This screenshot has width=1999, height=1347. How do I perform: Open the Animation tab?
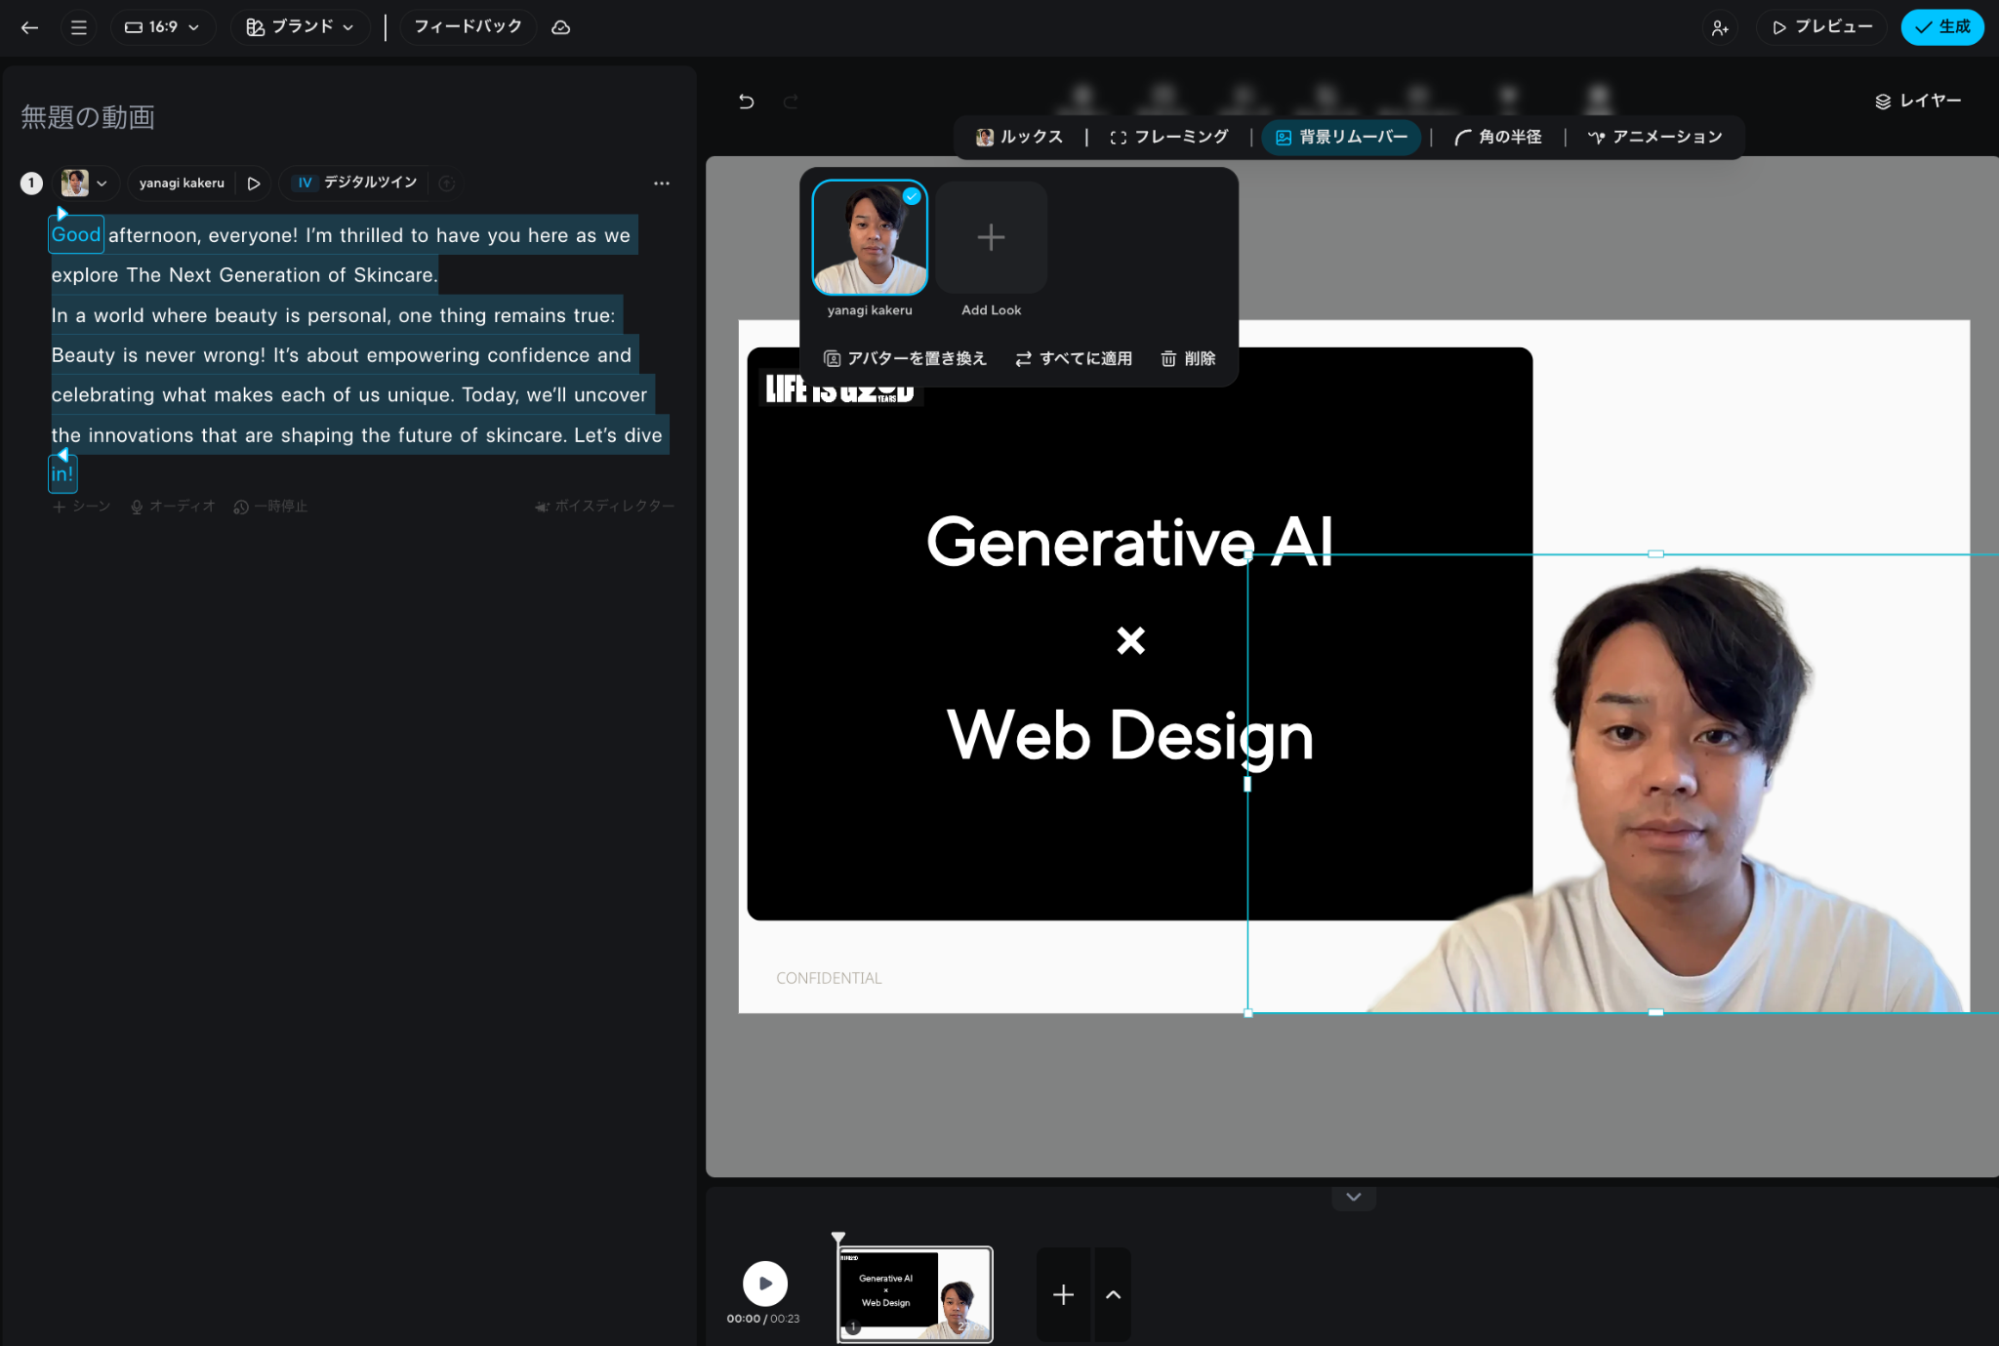[x=1655, y=137]
